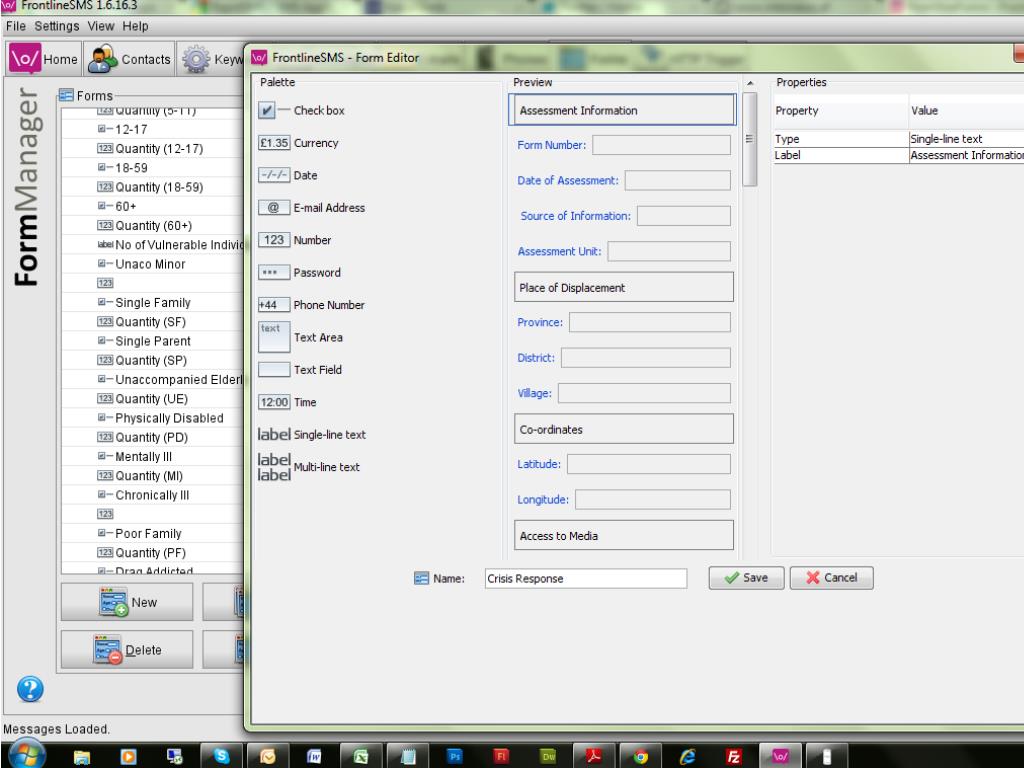Viewport: 1024px width, 768px height.
Task: Open the Help menu
Action: pyautogui.click(x=135, y=26)
